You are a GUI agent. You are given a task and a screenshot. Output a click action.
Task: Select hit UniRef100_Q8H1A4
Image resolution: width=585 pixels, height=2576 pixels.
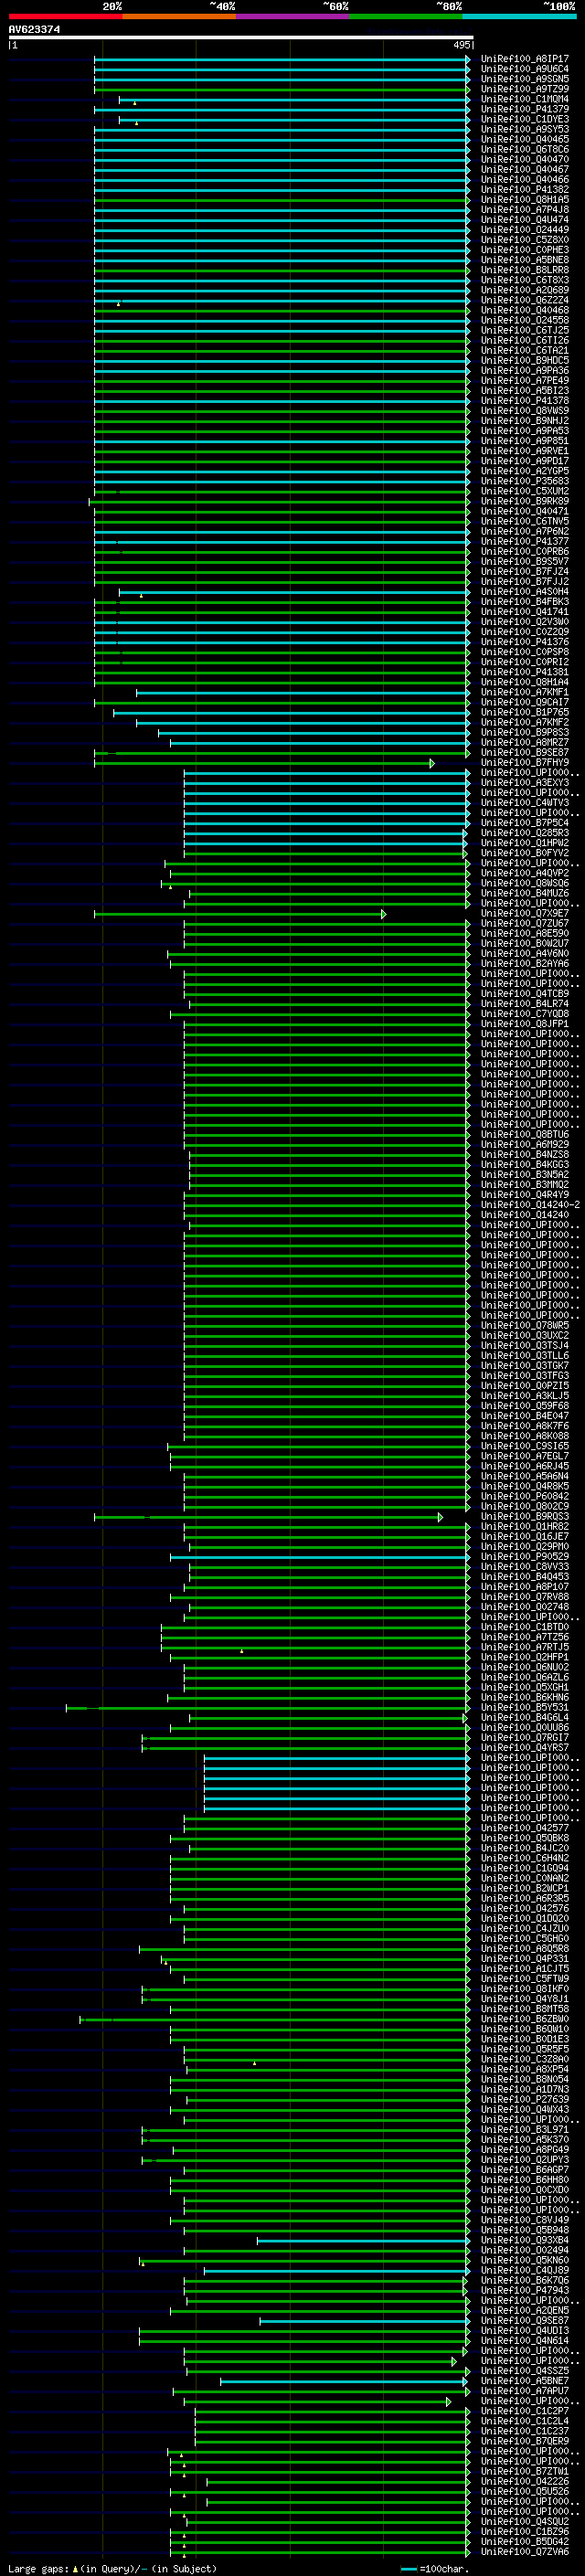(x=525, y=682)
